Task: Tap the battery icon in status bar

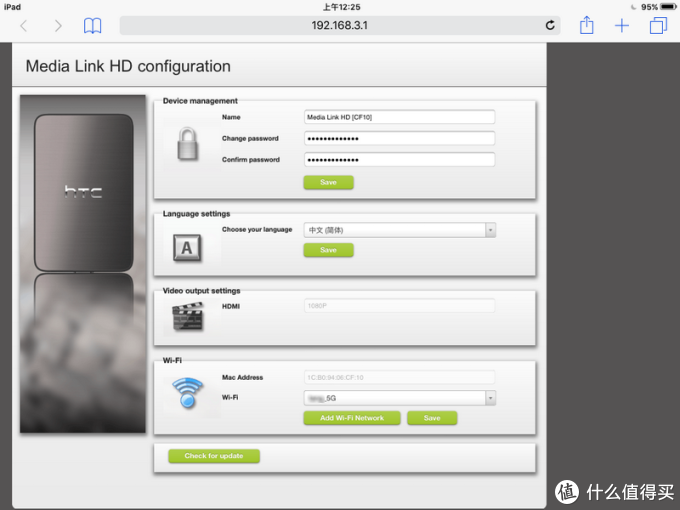Action: click(x=668, y=7)
